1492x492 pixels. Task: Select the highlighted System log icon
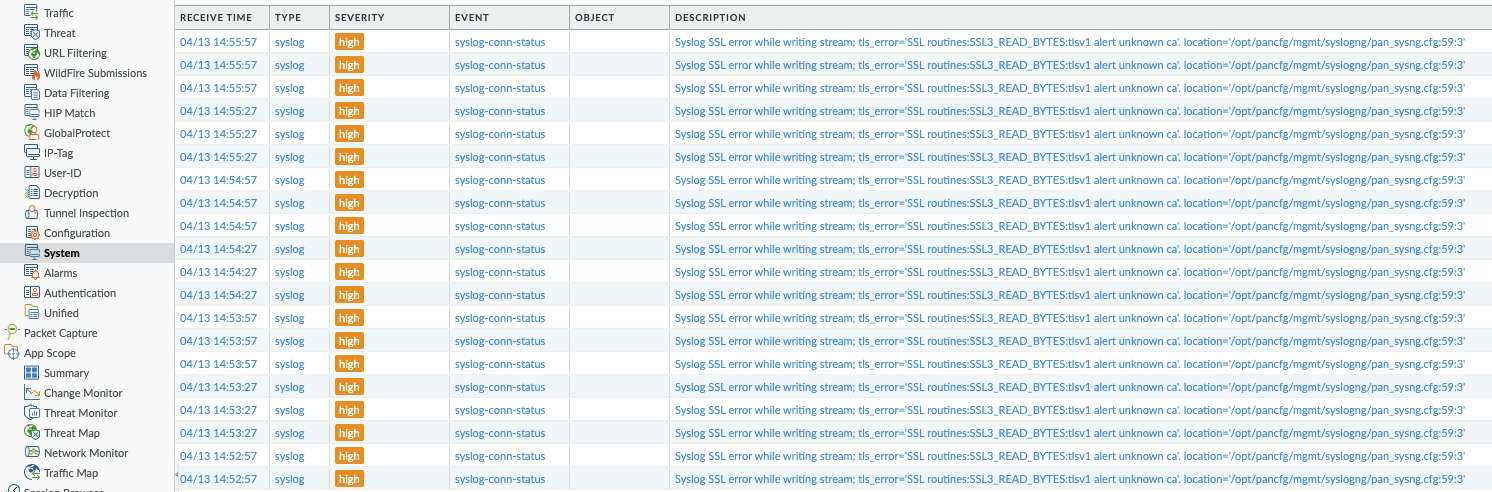tap(31, 253)
